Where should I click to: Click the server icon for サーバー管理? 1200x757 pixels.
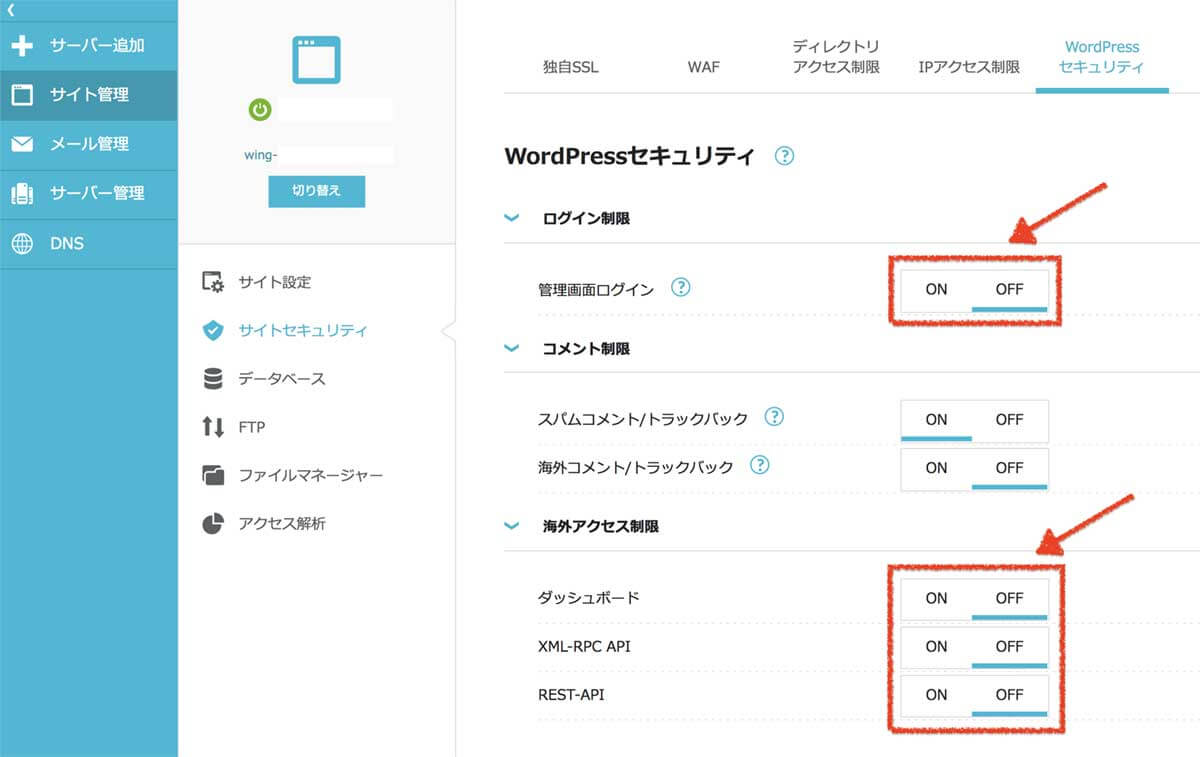coord(22,193)
